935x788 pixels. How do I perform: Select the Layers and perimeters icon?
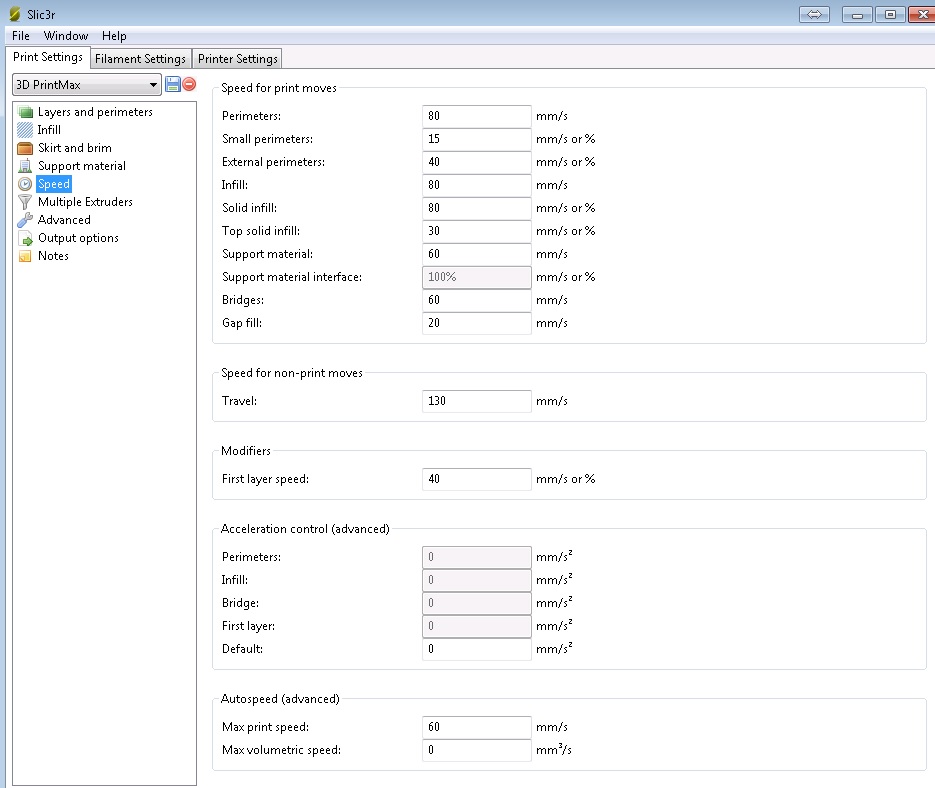pos(25,112)
